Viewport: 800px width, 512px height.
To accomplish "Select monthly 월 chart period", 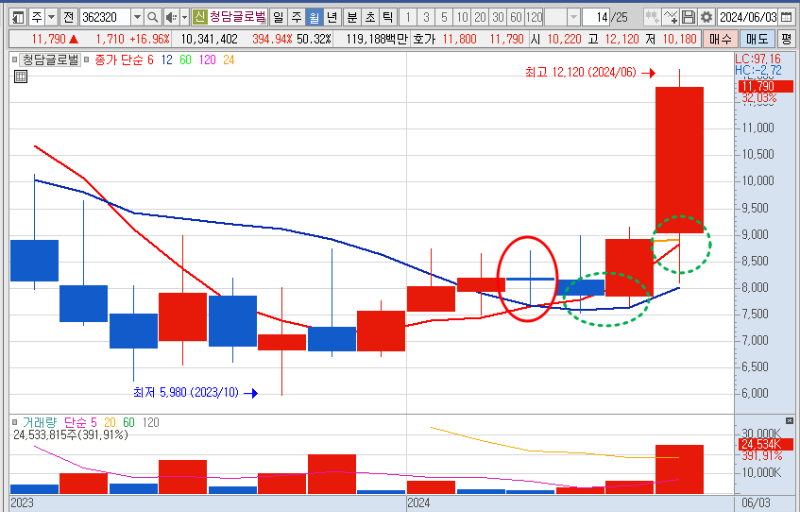I will click(x=314, y=17).
